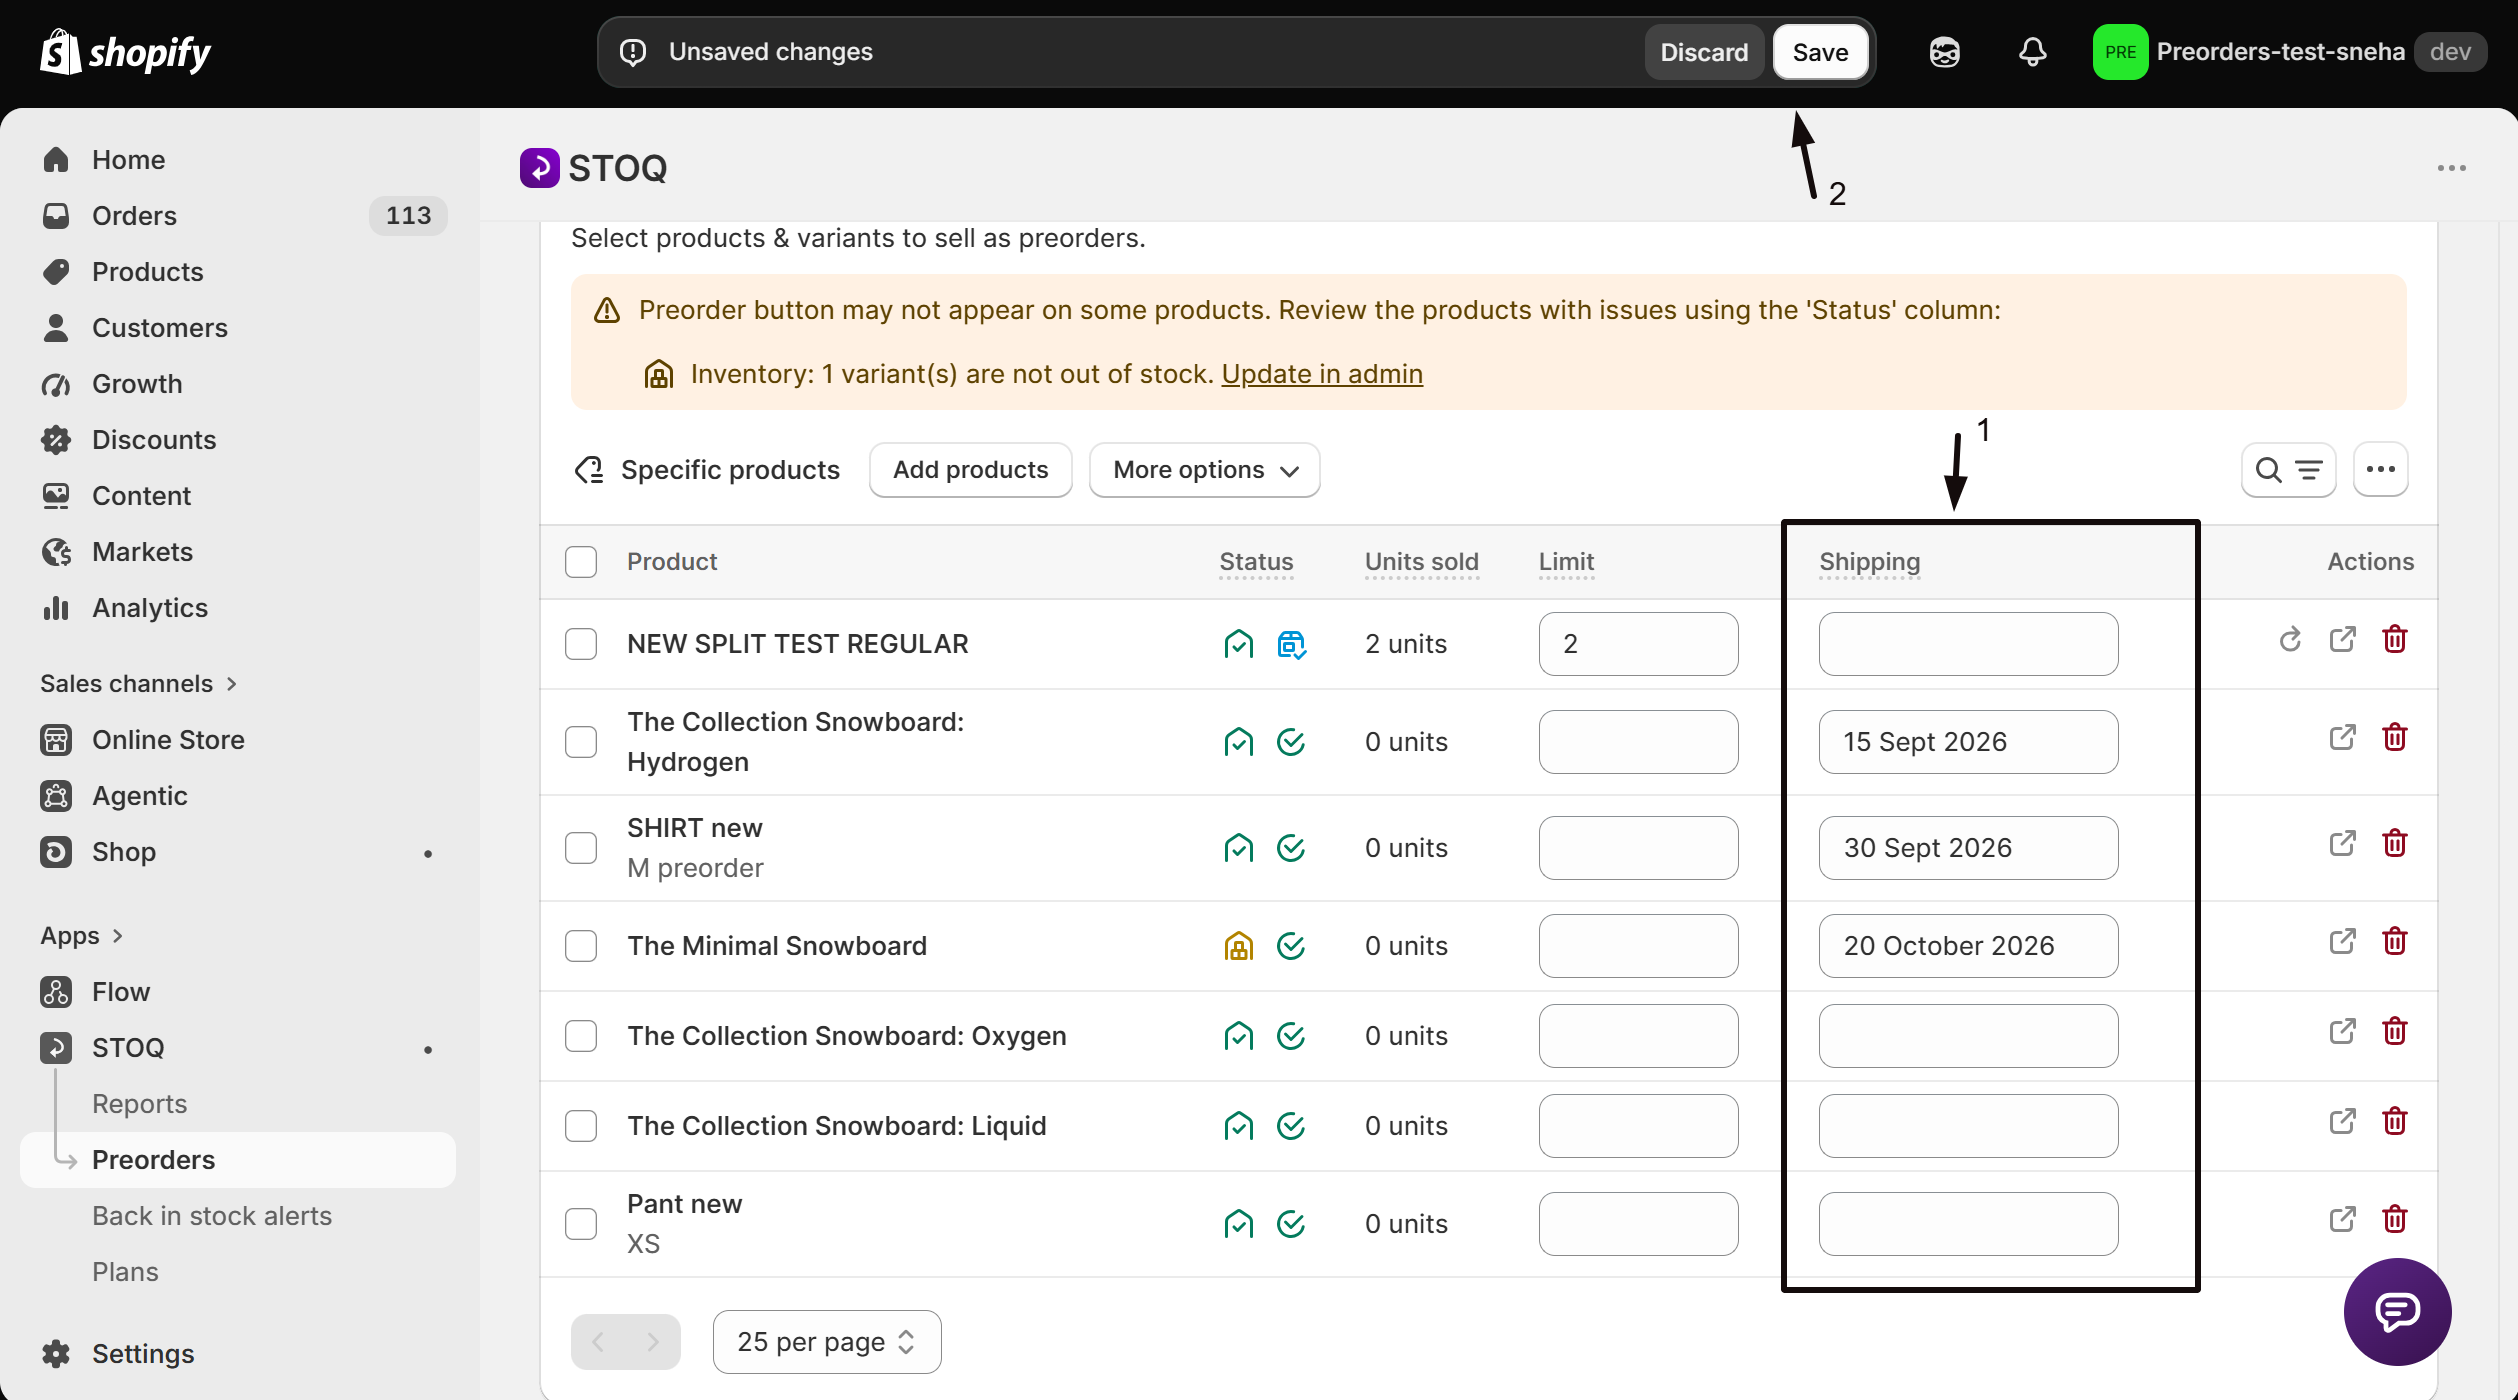Delete NEW SPLIT TEST REGULAR row
Image resolution: width=2518 pixels, height=1400 pixels.
point(2394,640)
